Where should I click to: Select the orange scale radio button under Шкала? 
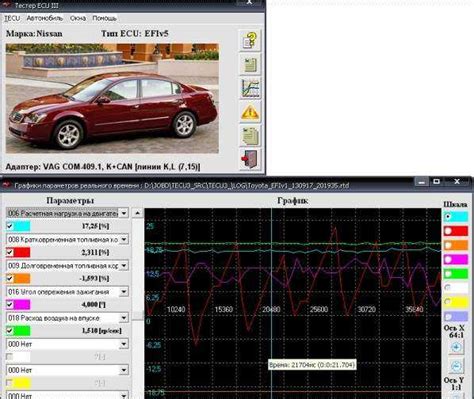coord(448,245)
